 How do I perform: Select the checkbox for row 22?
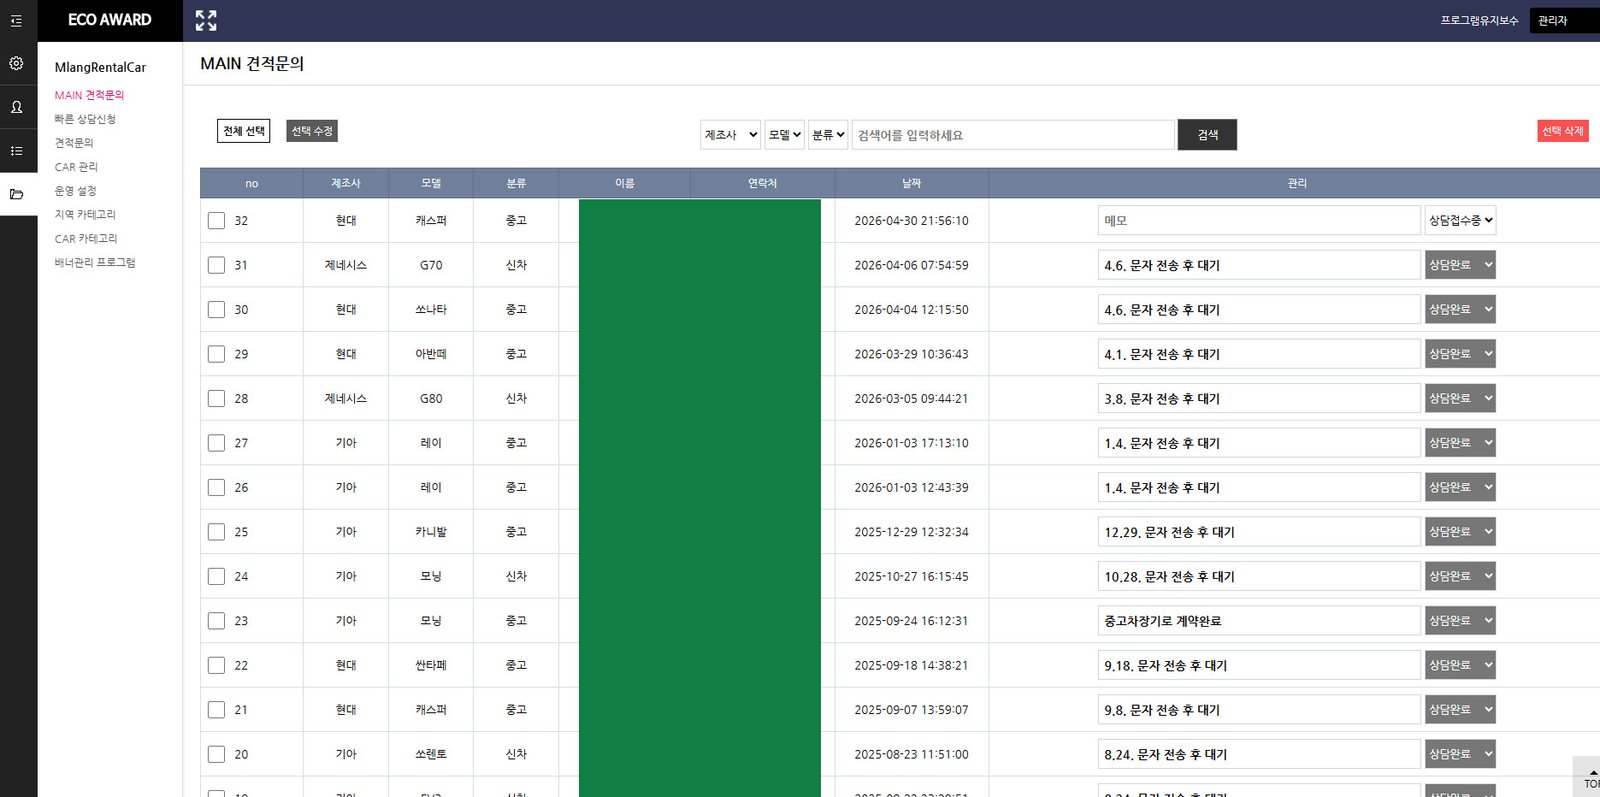[216, 665]
